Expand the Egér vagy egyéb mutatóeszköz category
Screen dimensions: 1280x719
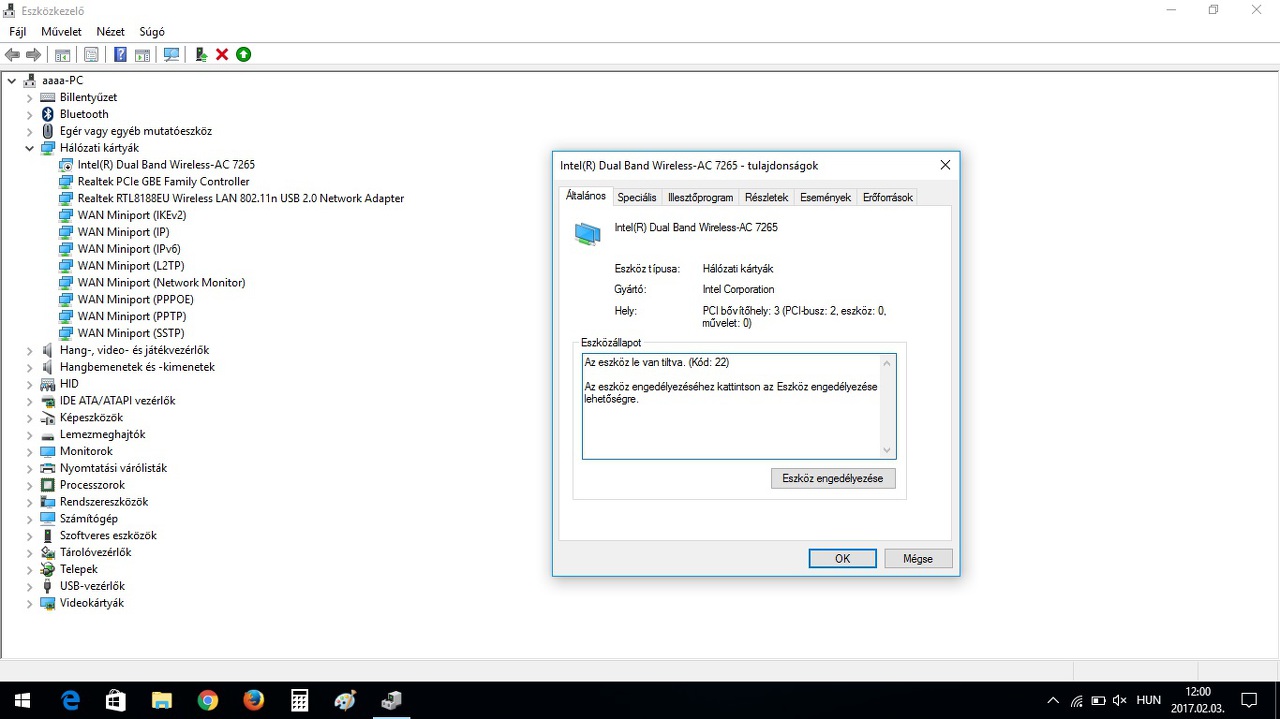[x=30, y=131]
